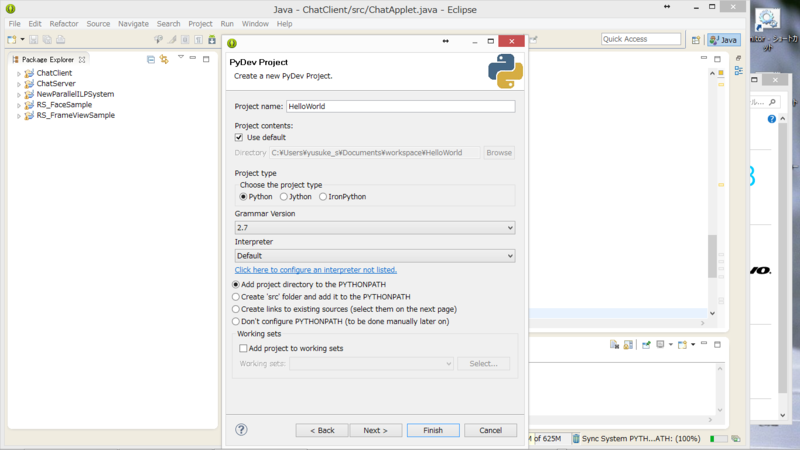Click the Pin Console icon
This screenshot has height=450, width=800.
click(646, 345)
